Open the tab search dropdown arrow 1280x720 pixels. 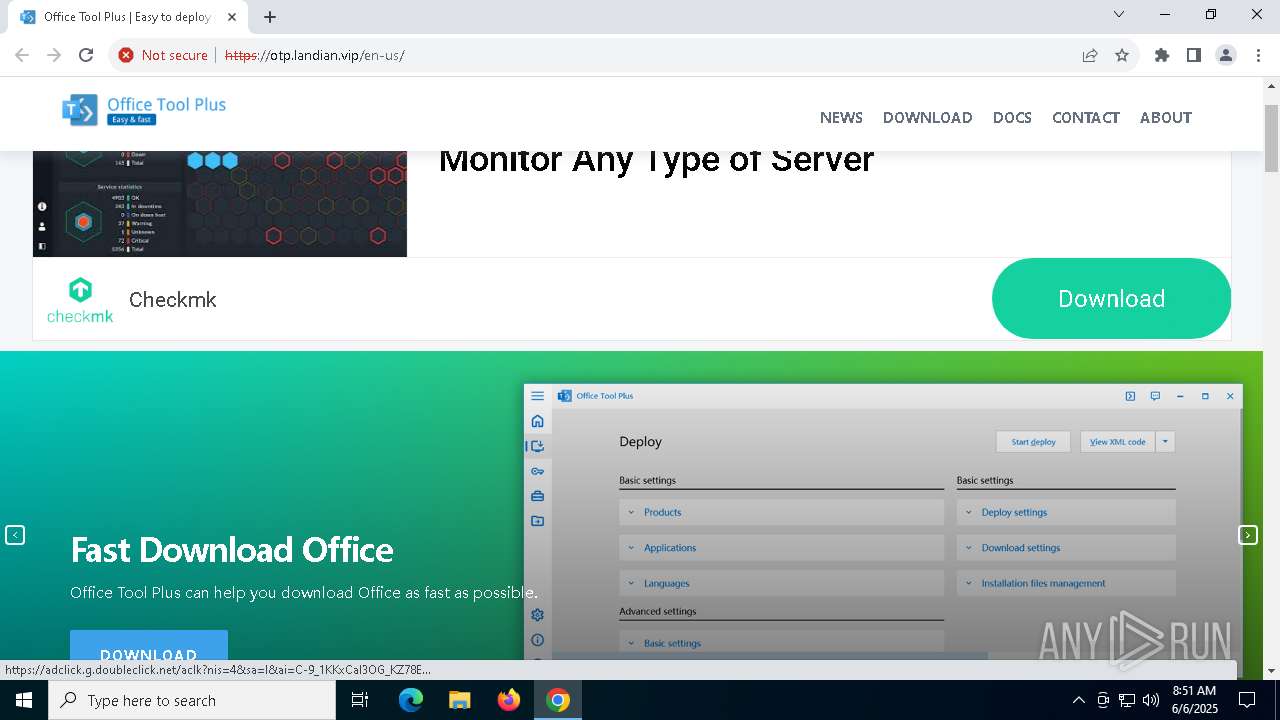[1119, 14]
